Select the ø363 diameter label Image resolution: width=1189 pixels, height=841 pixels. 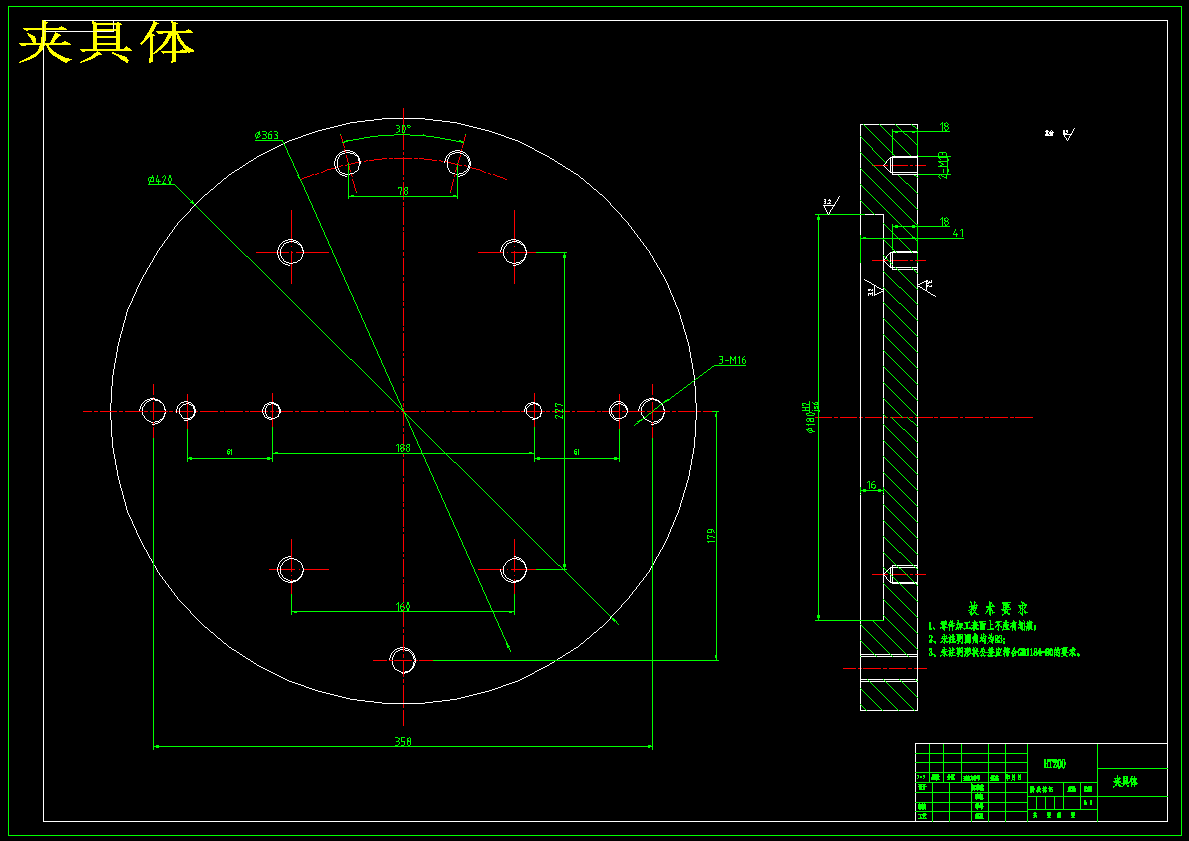(267, 136)
